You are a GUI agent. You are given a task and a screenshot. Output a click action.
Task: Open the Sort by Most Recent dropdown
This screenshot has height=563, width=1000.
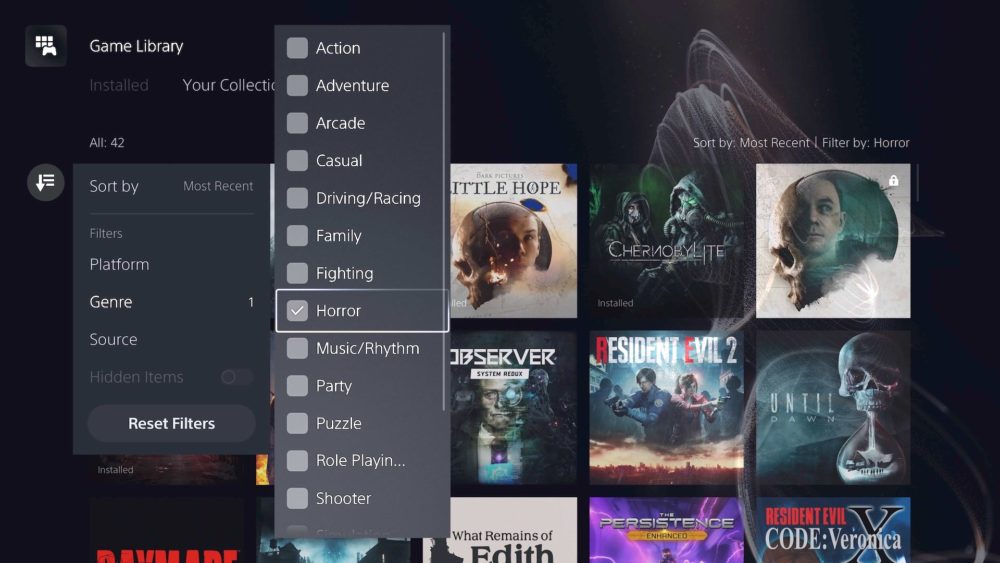pyautogui.click(x=171, y=186)
